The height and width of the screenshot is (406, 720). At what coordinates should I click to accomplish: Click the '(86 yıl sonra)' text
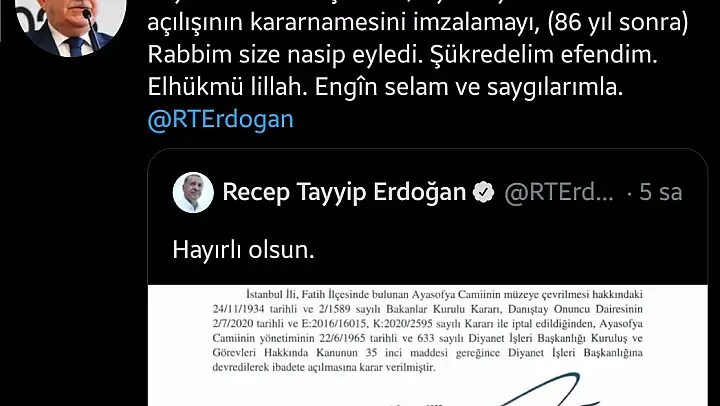pos(618,23)
